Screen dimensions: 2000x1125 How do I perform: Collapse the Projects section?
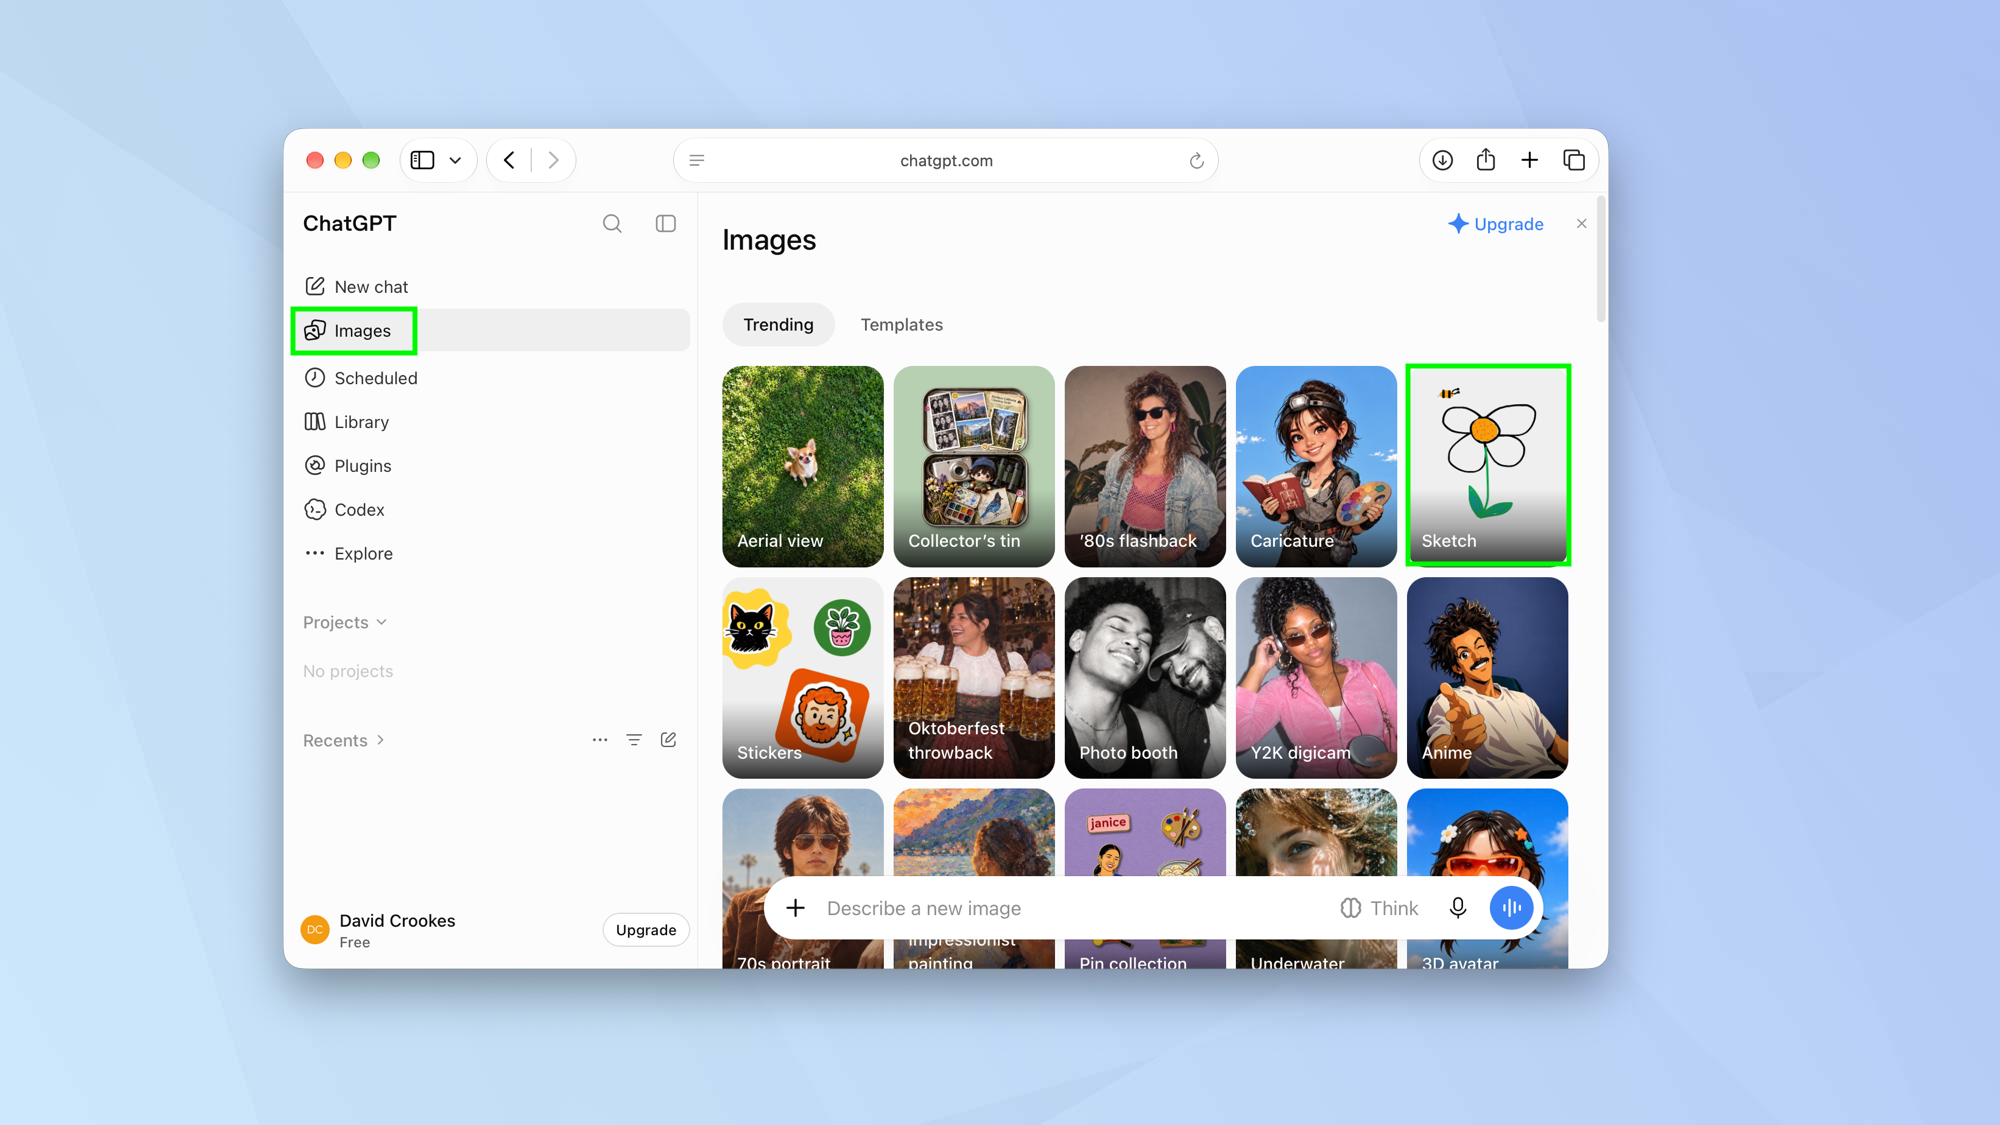[345, 622]
